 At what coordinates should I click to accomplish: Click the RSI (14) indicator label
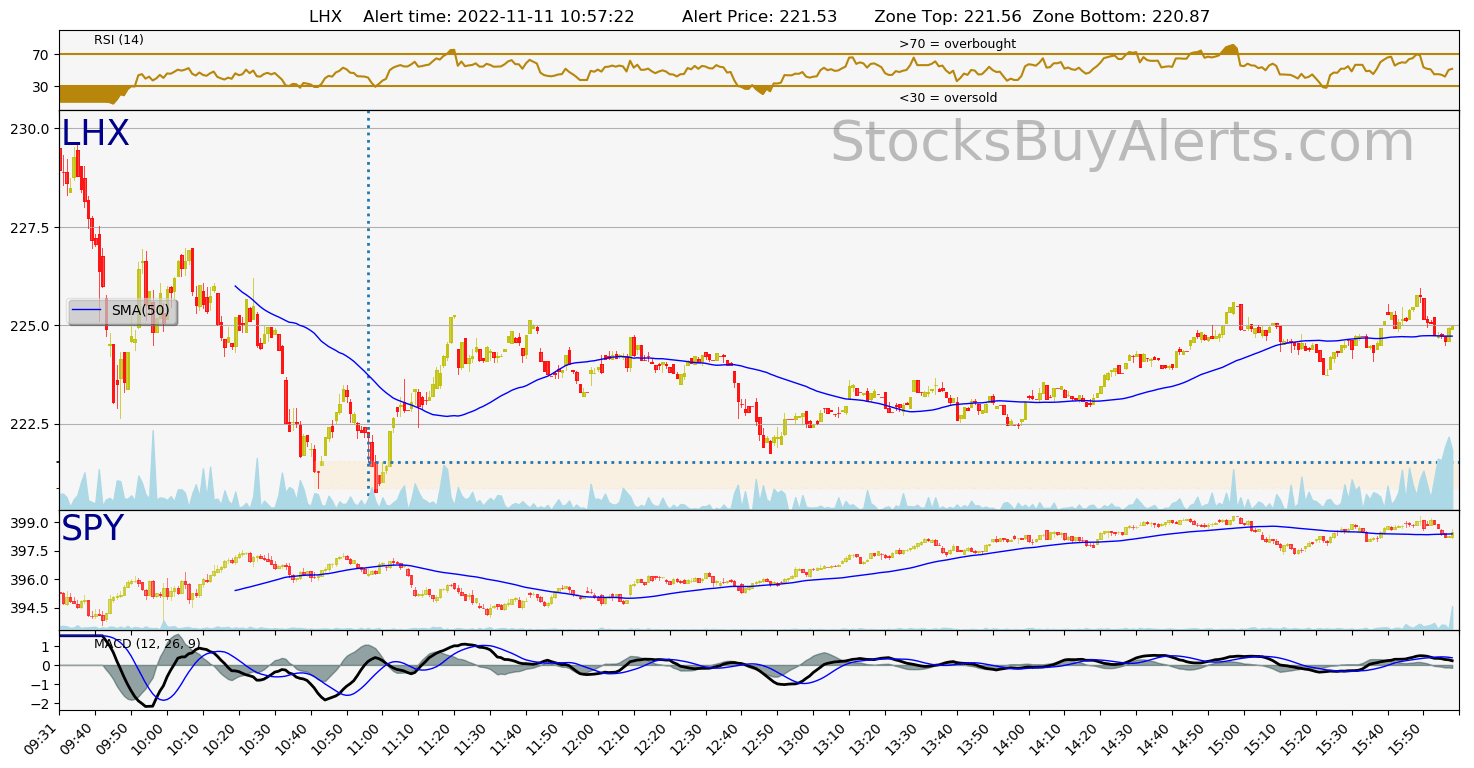pyautogui.click(x=119, y=40)
